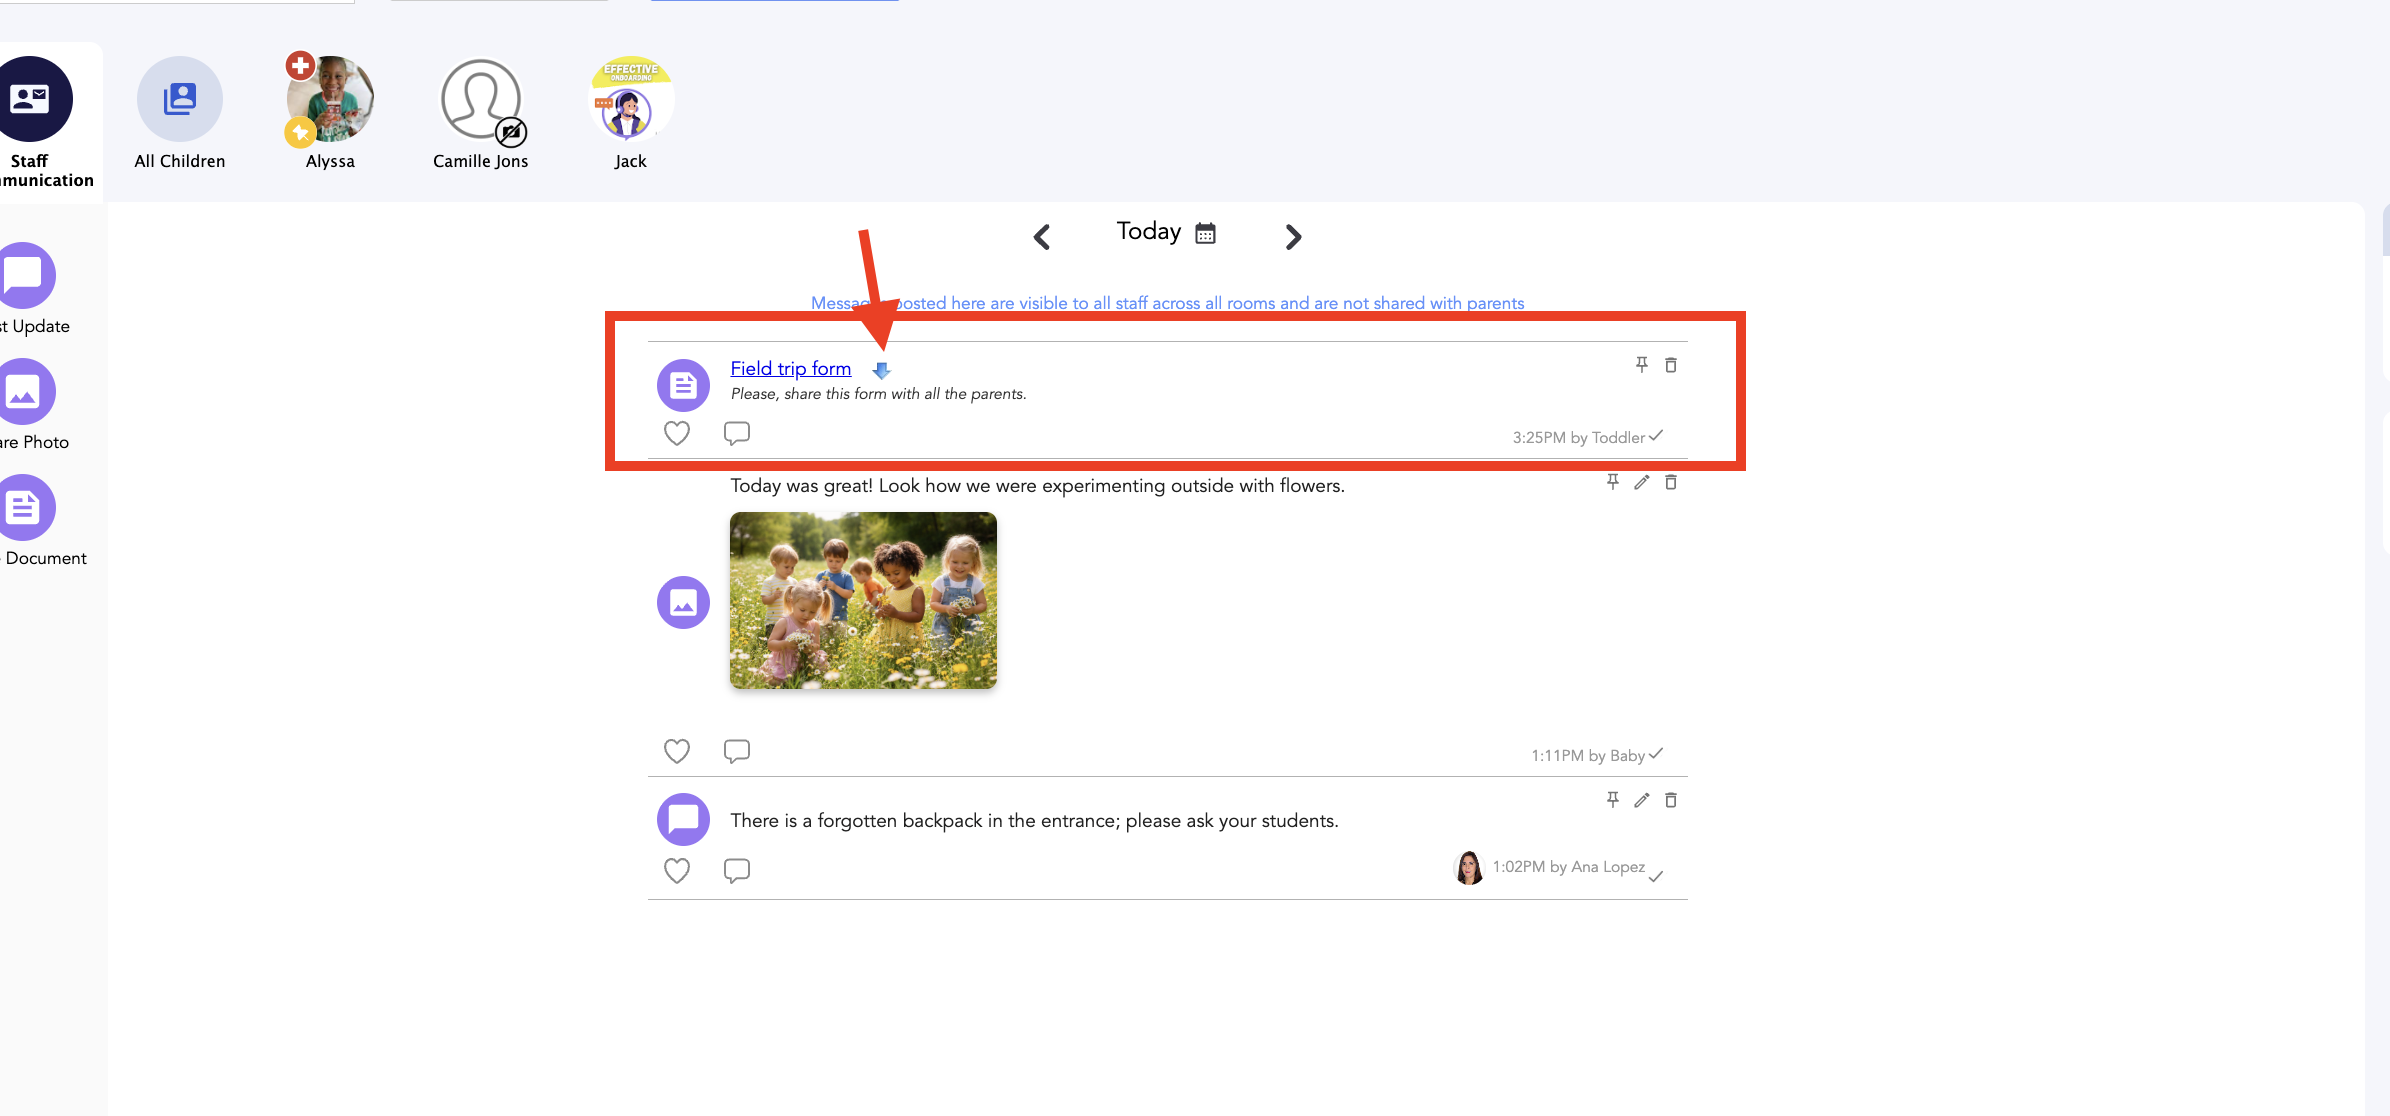Comment on the forgotten backpack message
This screenshot has width=2390, height=1116.
pos(736,870)
